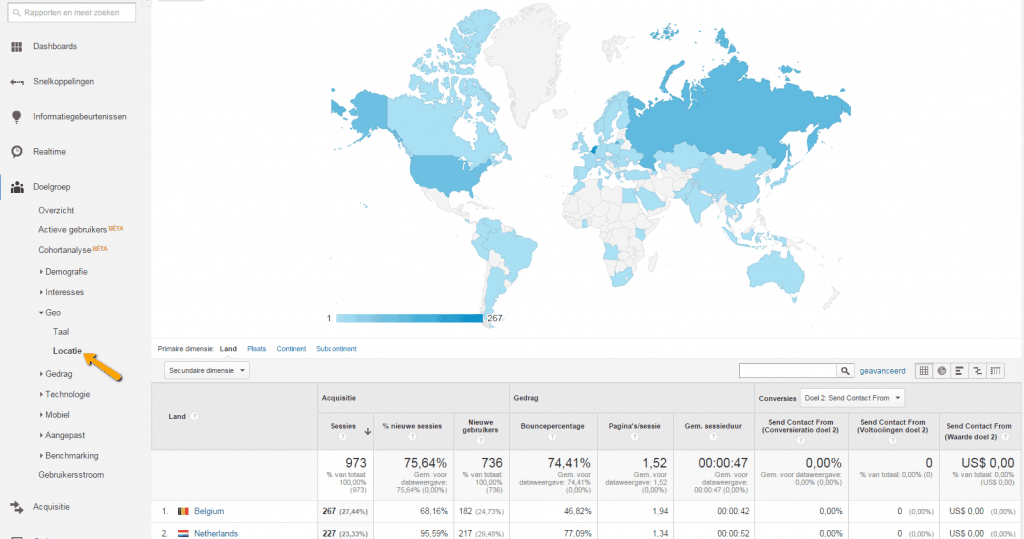Screen dimensions: 1024x539
Task: Switch to performance bar view
Action: tap(959, 370)
